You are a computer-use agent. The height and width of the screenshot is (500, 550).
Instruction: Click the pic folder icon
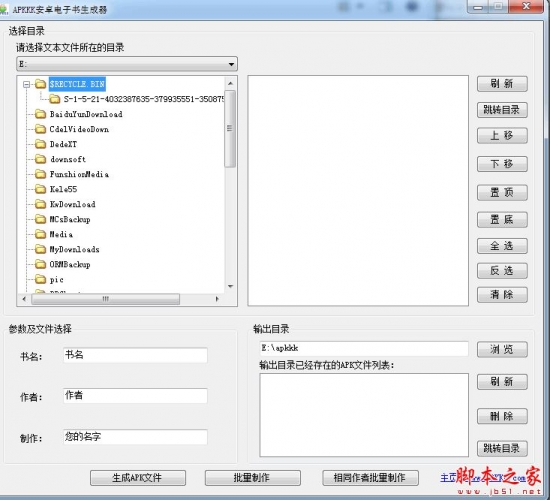[x=41, y=279]
